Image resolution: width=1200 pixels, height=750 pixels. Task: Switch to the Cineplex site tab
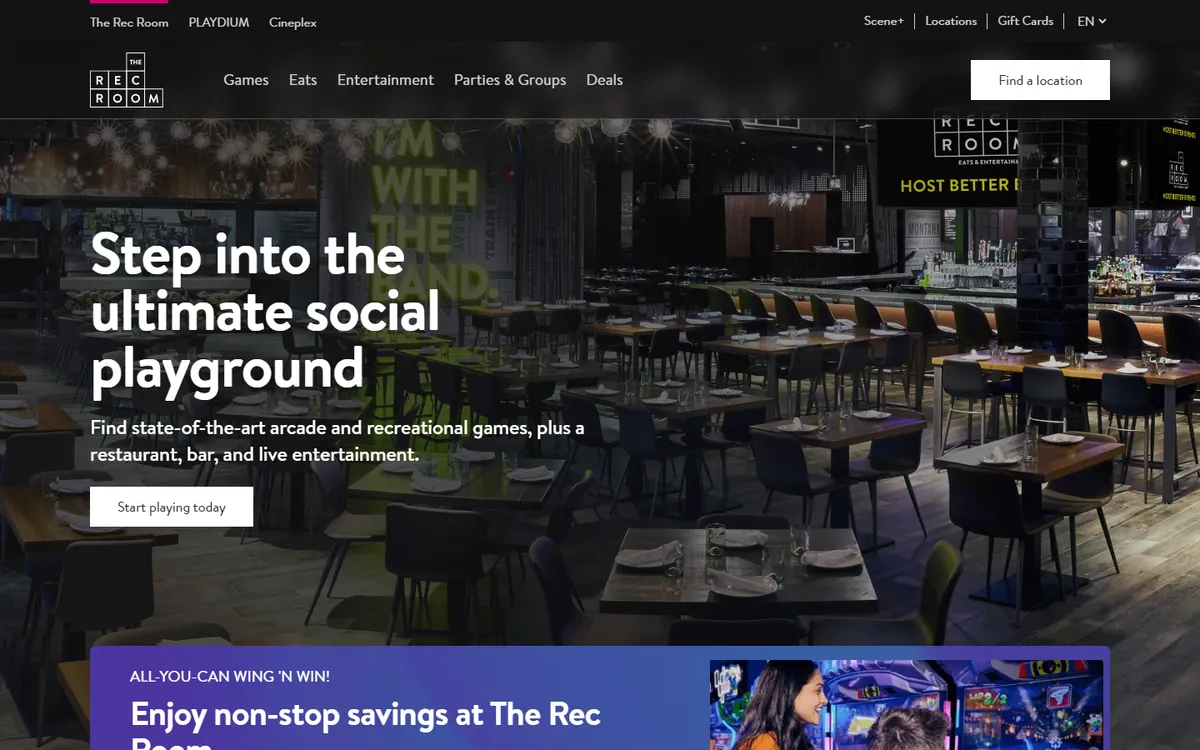coord(293,22)
